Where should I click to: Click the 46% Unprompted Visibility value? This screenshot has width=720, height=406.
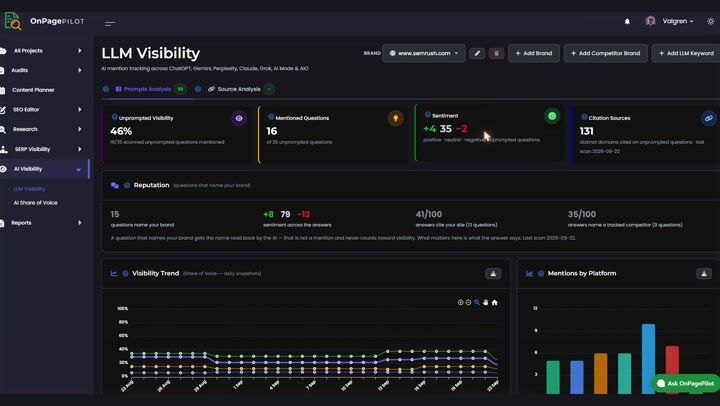click(x=121, y=131)
